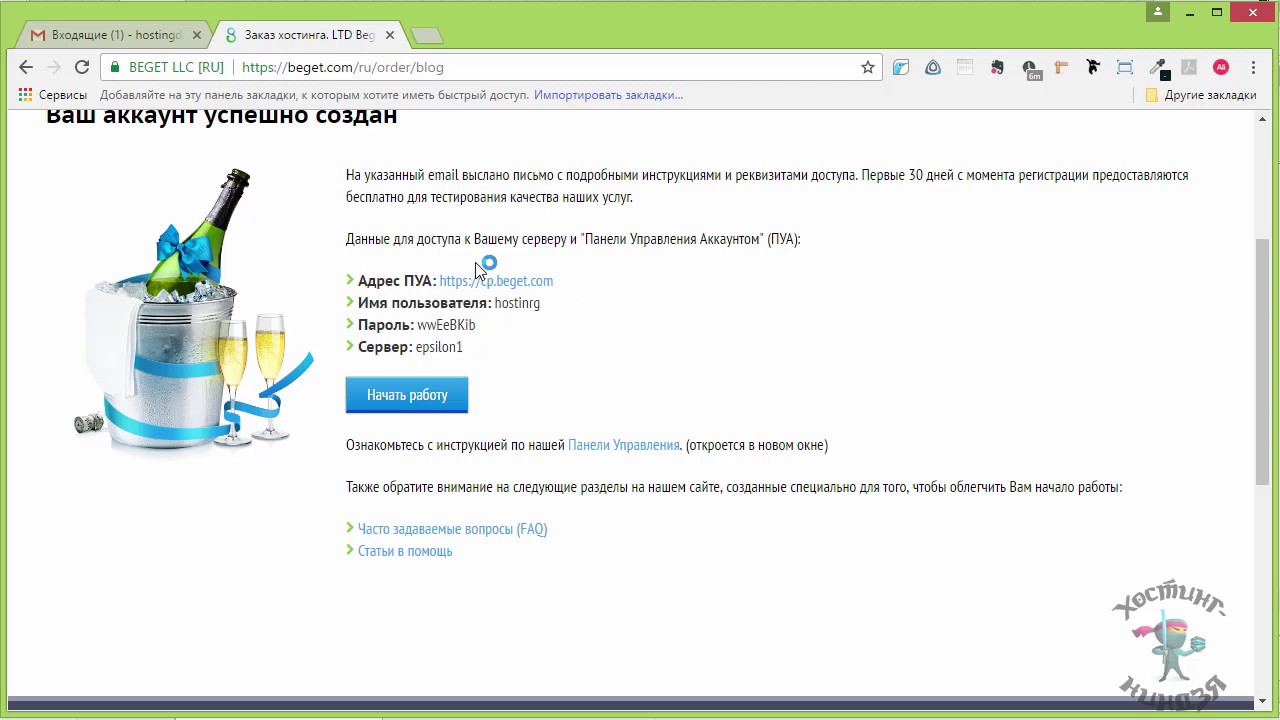Click the wooden signpost extension icon
The width and height of the screenshot is (1280, 720).
pos(1061,67)
